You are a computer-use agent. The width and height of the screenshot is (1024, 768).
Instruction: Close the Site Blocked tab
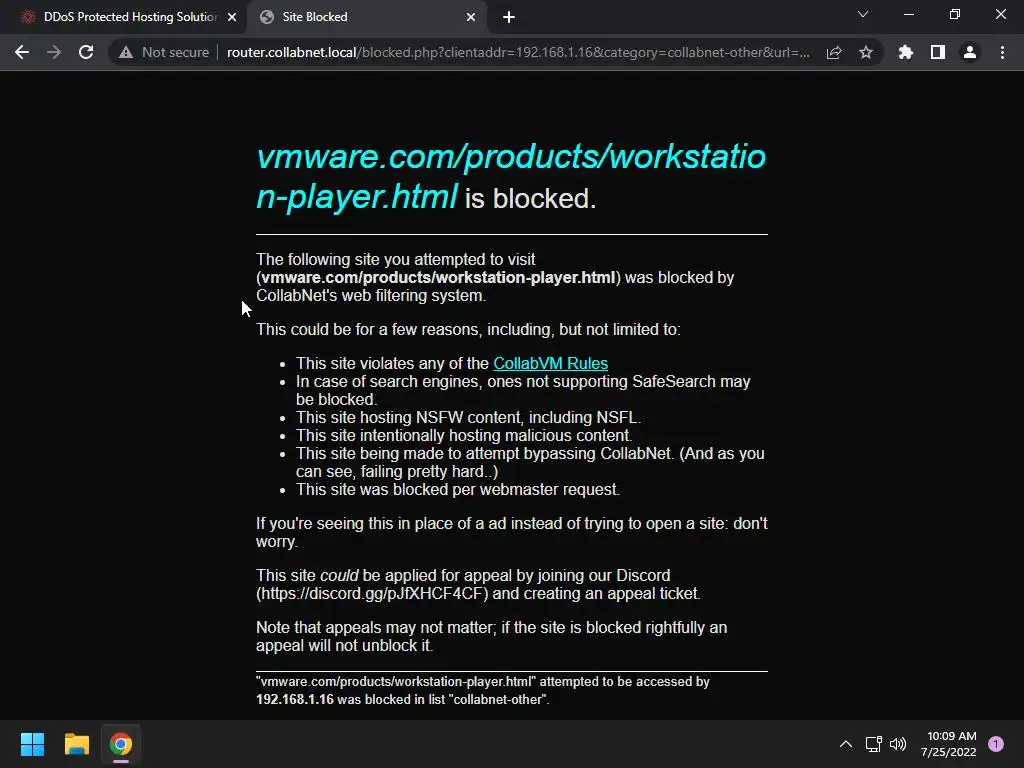click(x=471, y=17)
